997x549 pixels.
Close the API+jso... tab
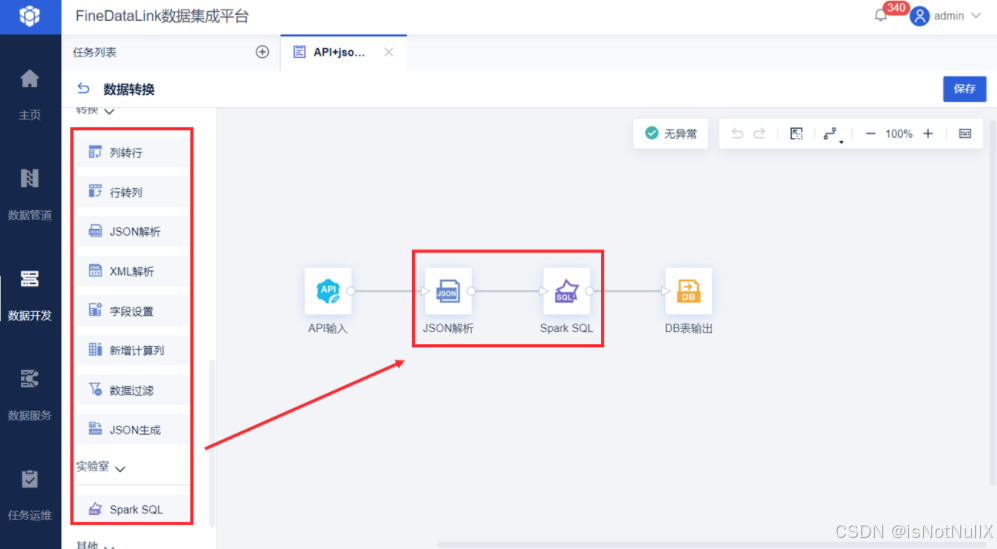pyautogui.click(x=388, y=52)
